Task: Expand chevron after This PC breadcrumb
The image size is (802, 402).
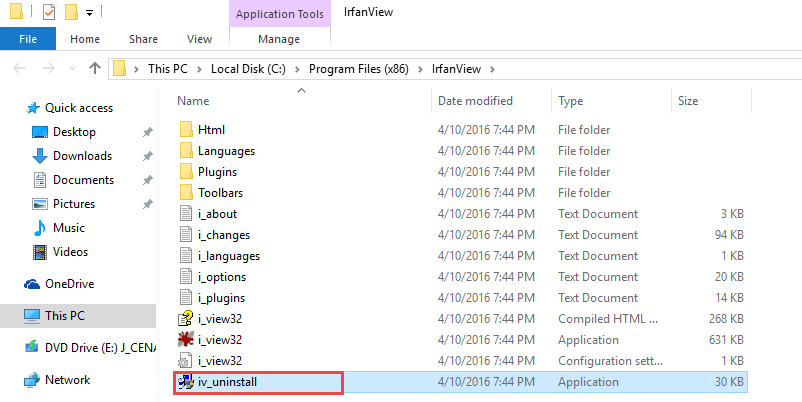Action: 199,69
